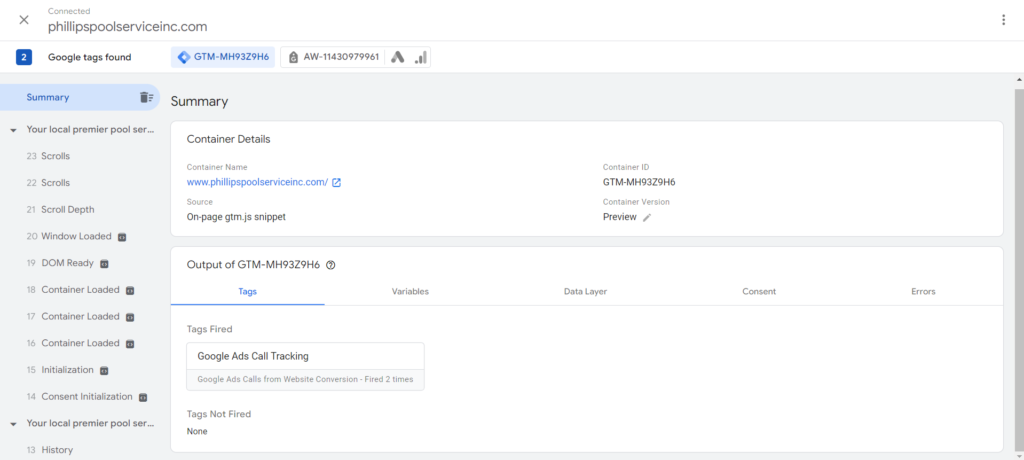The height and width of the screenshot is (460, 1024).
Task: Click the API icon beside 17 Container Loaded
Action: [130, 317]
